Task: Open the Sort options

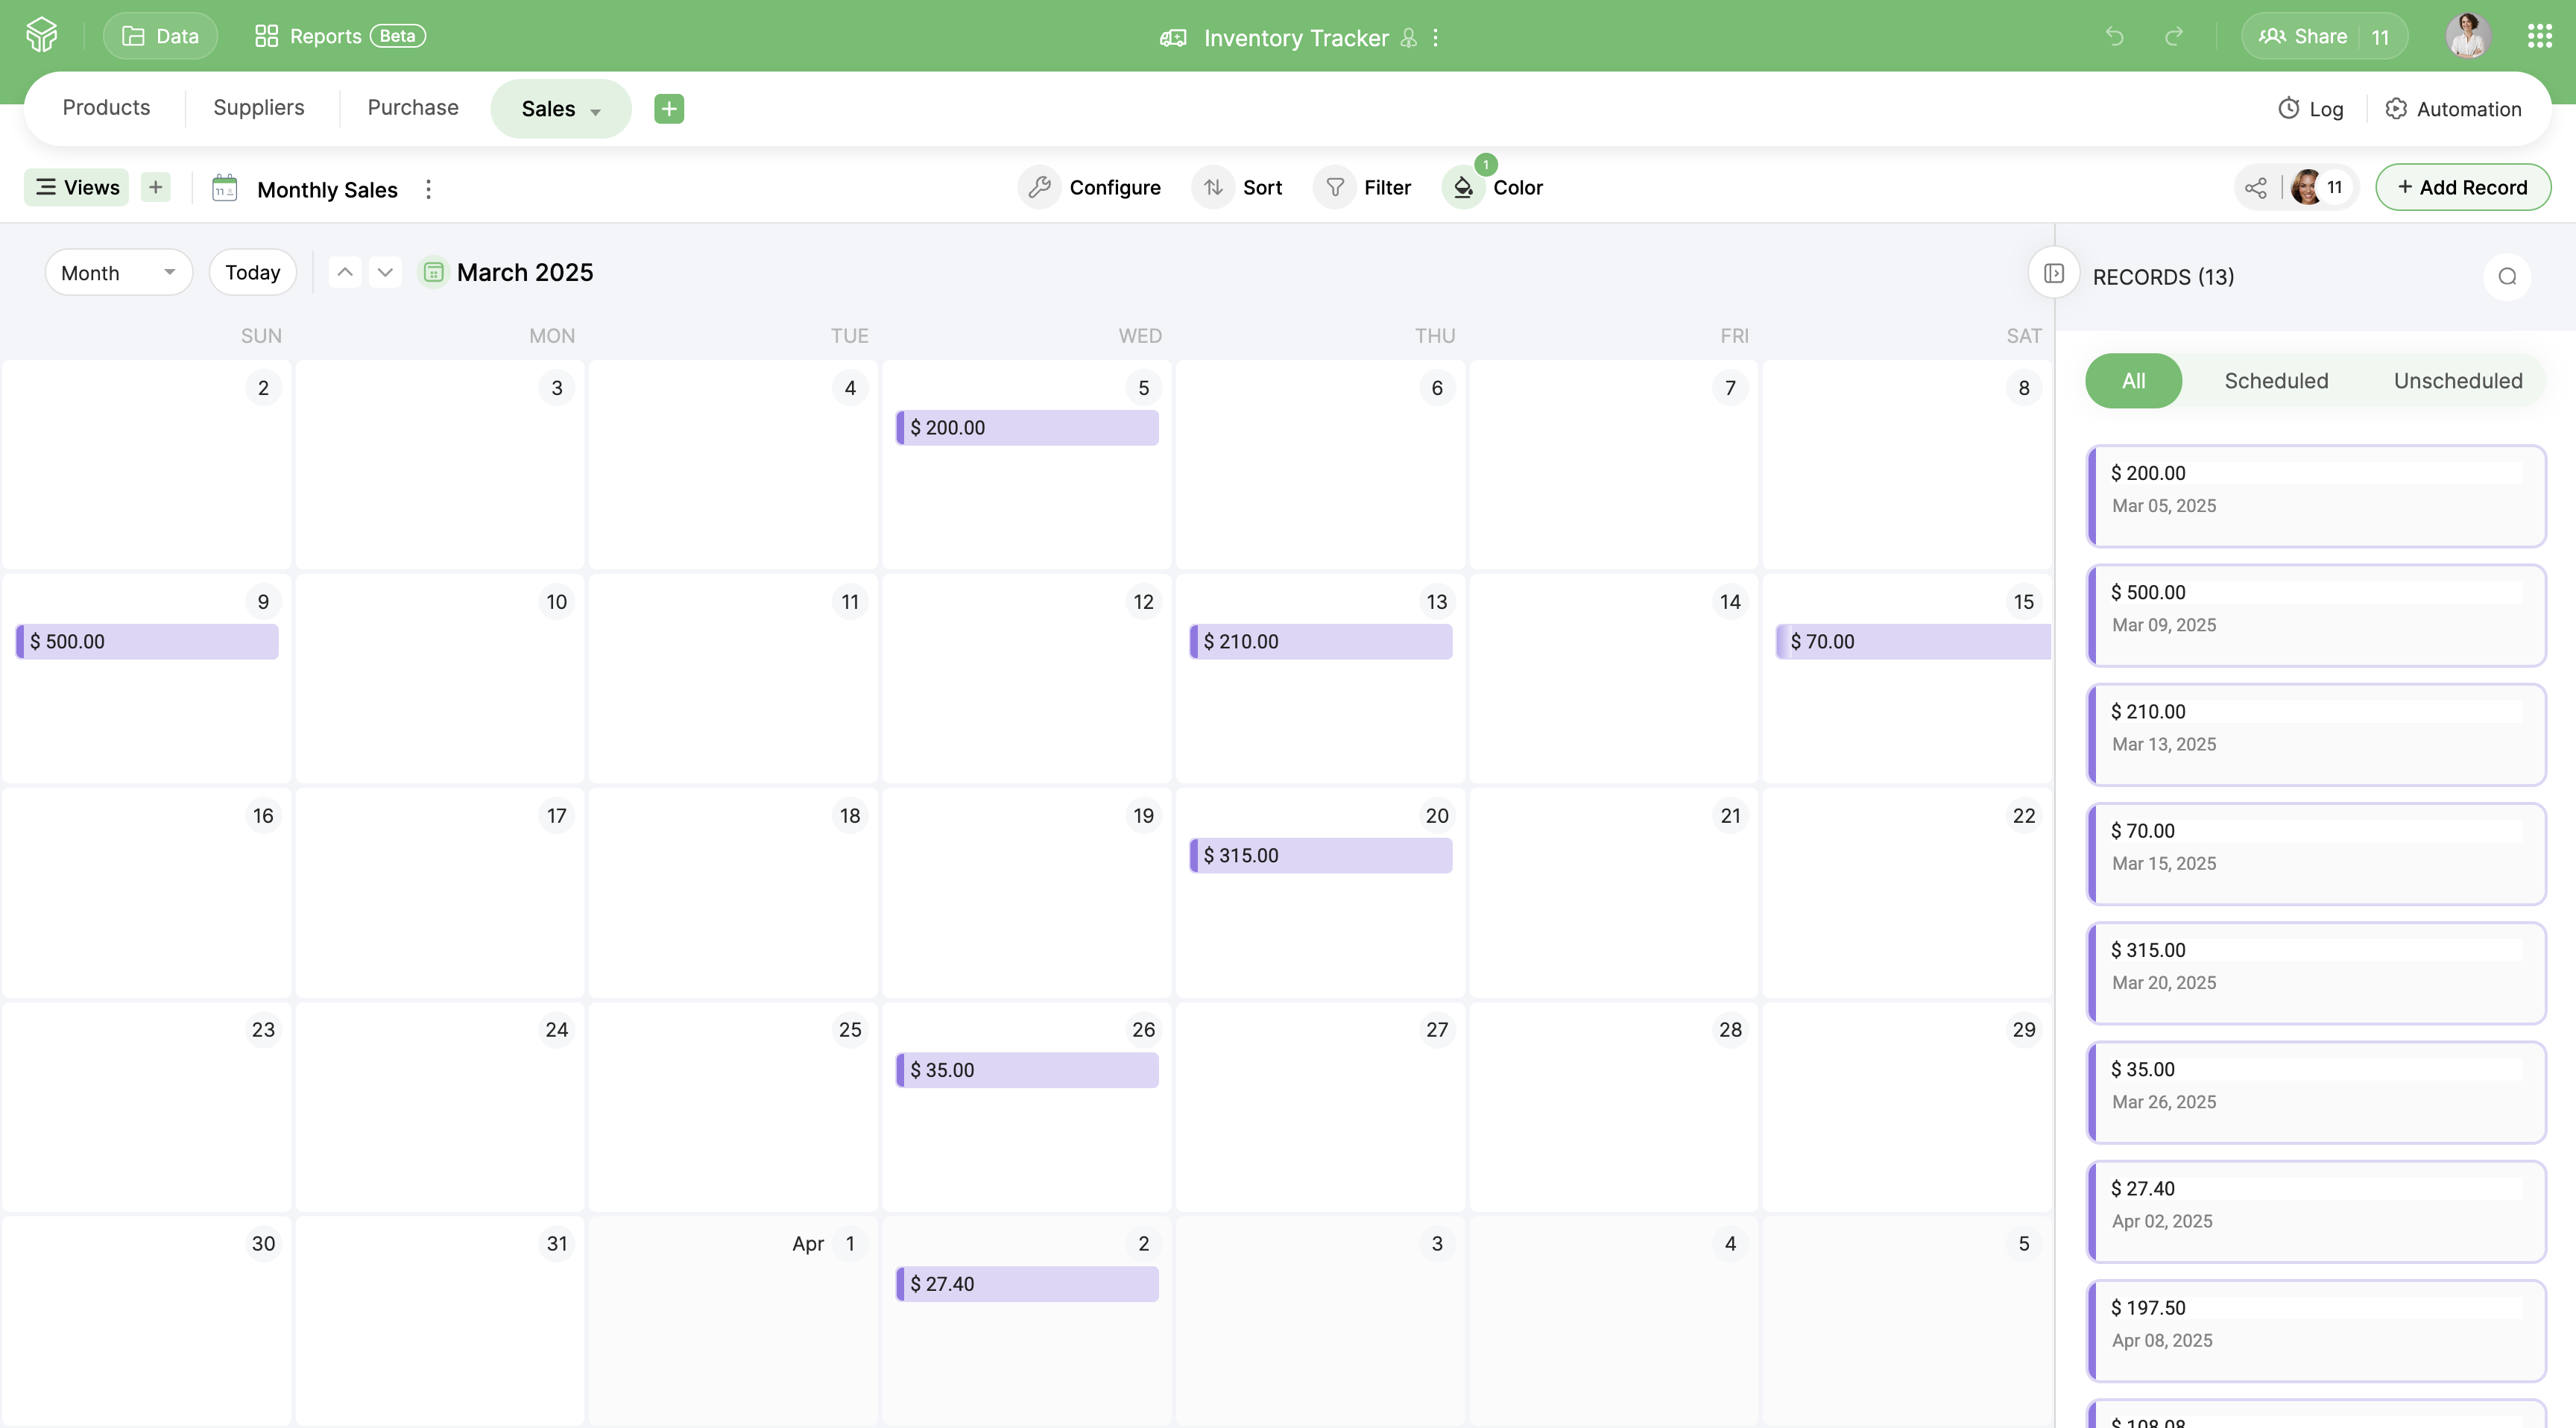Action: coord(1240,187)
